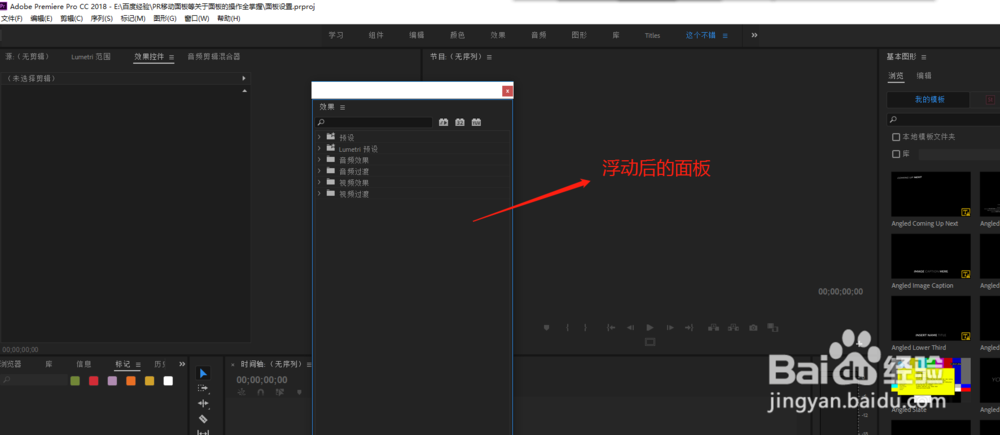The image size is (1000, 435).
Task: Open 基本图形 panel menu icon
Action: tap(923, 57)
